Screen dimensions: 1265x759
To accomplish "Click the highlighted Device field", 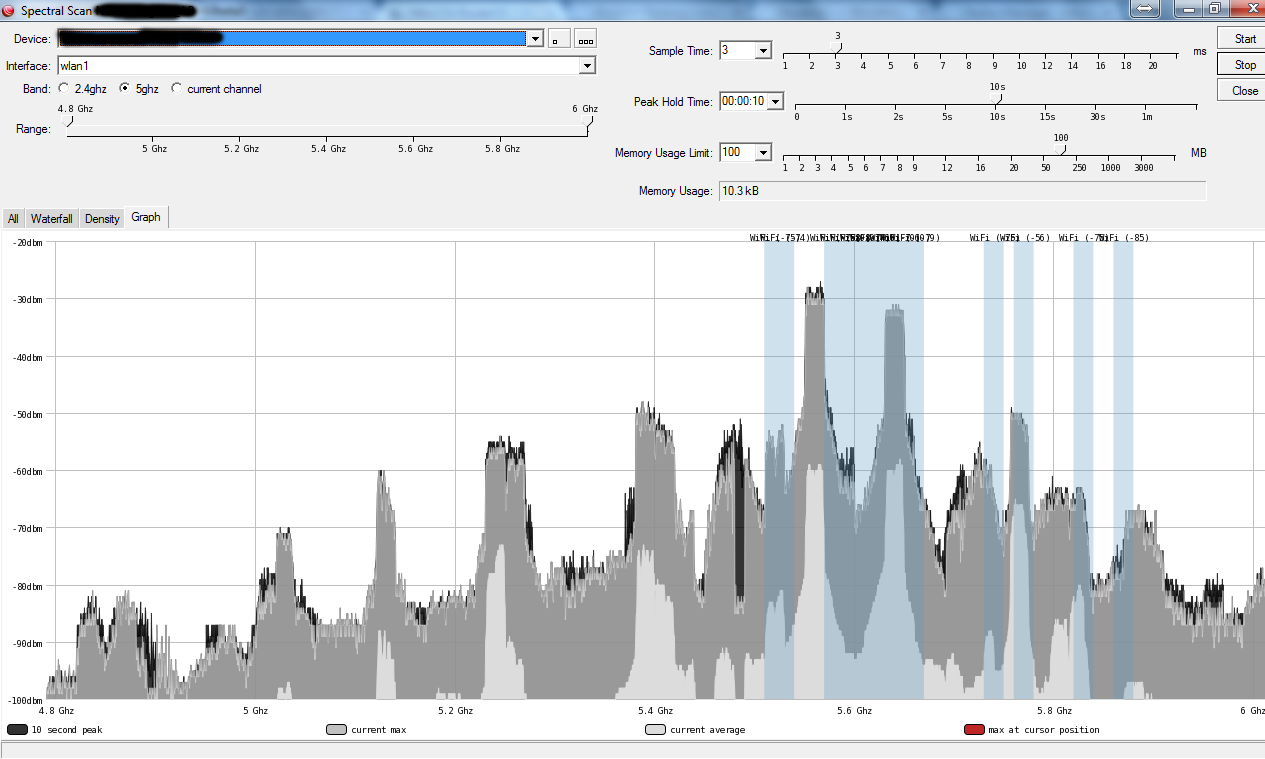I will point(292,38).
